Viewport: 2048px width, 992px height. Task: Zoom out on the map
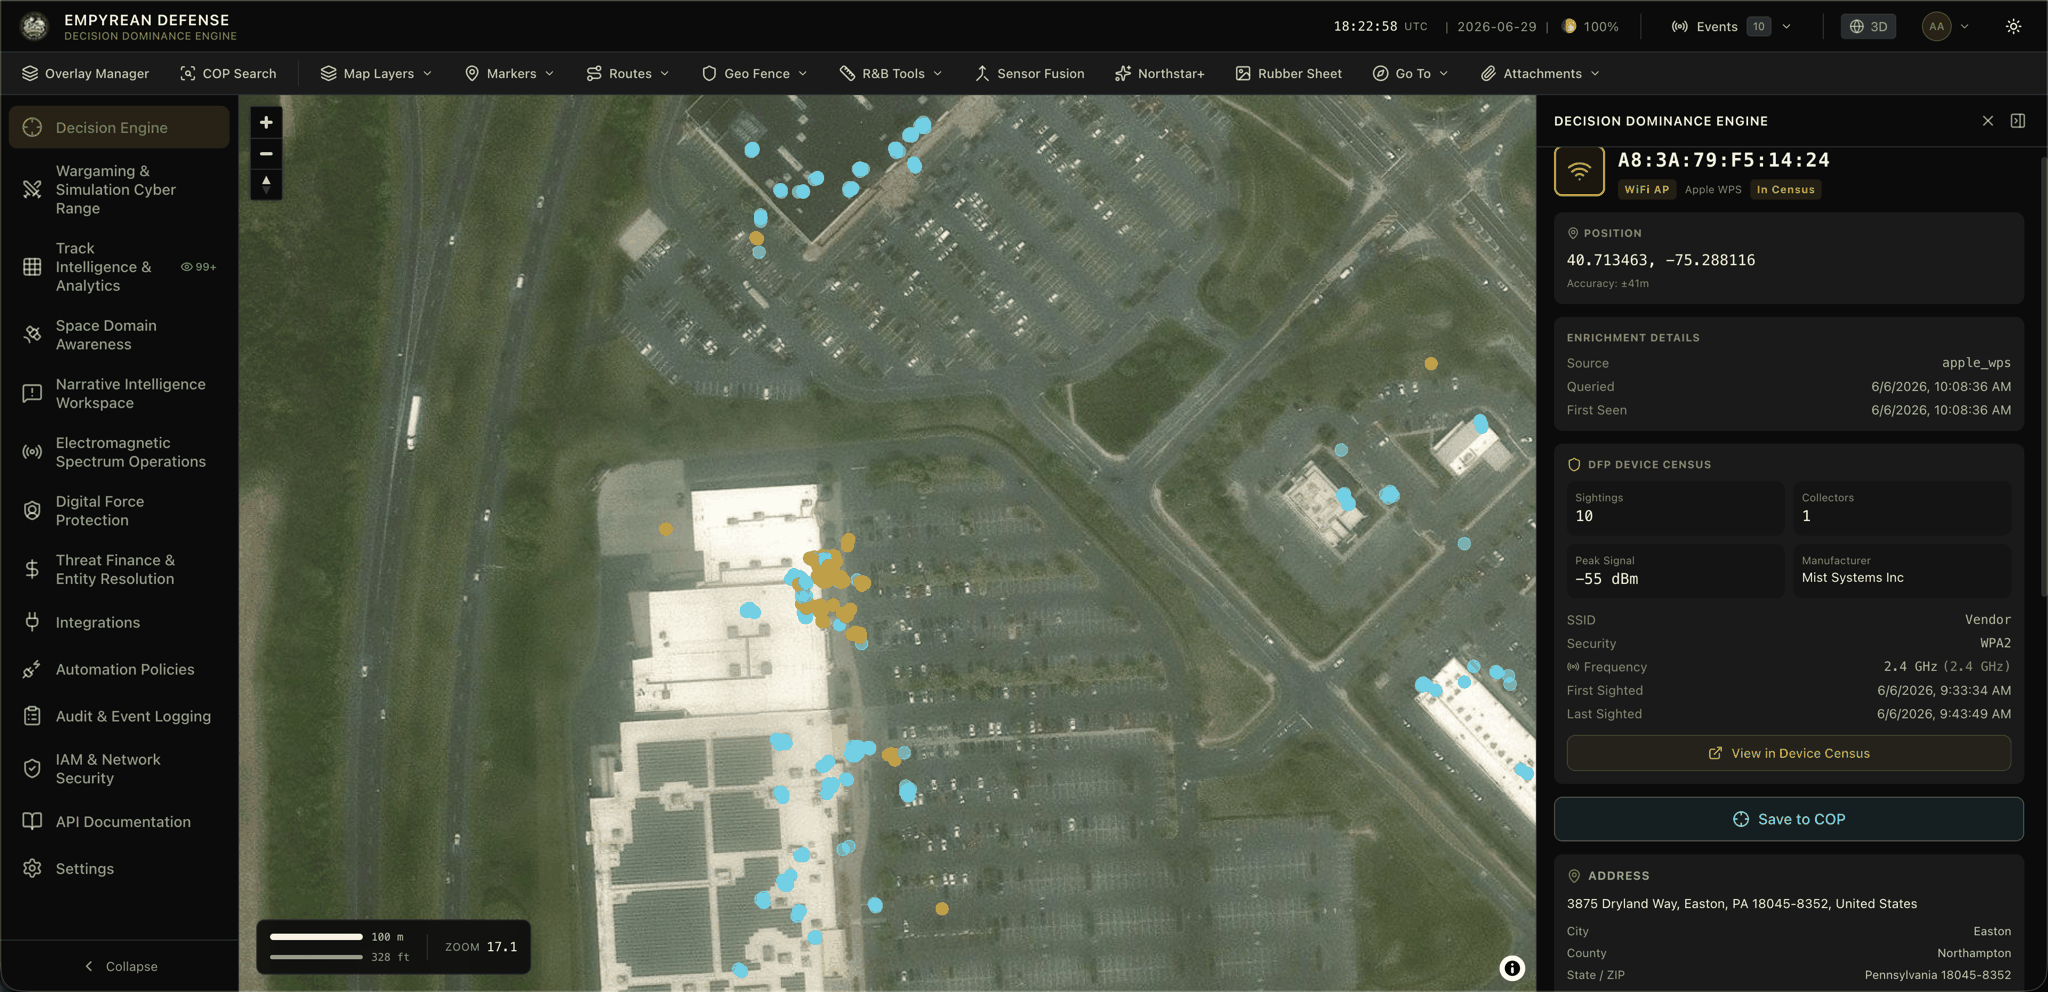(266, 153)
